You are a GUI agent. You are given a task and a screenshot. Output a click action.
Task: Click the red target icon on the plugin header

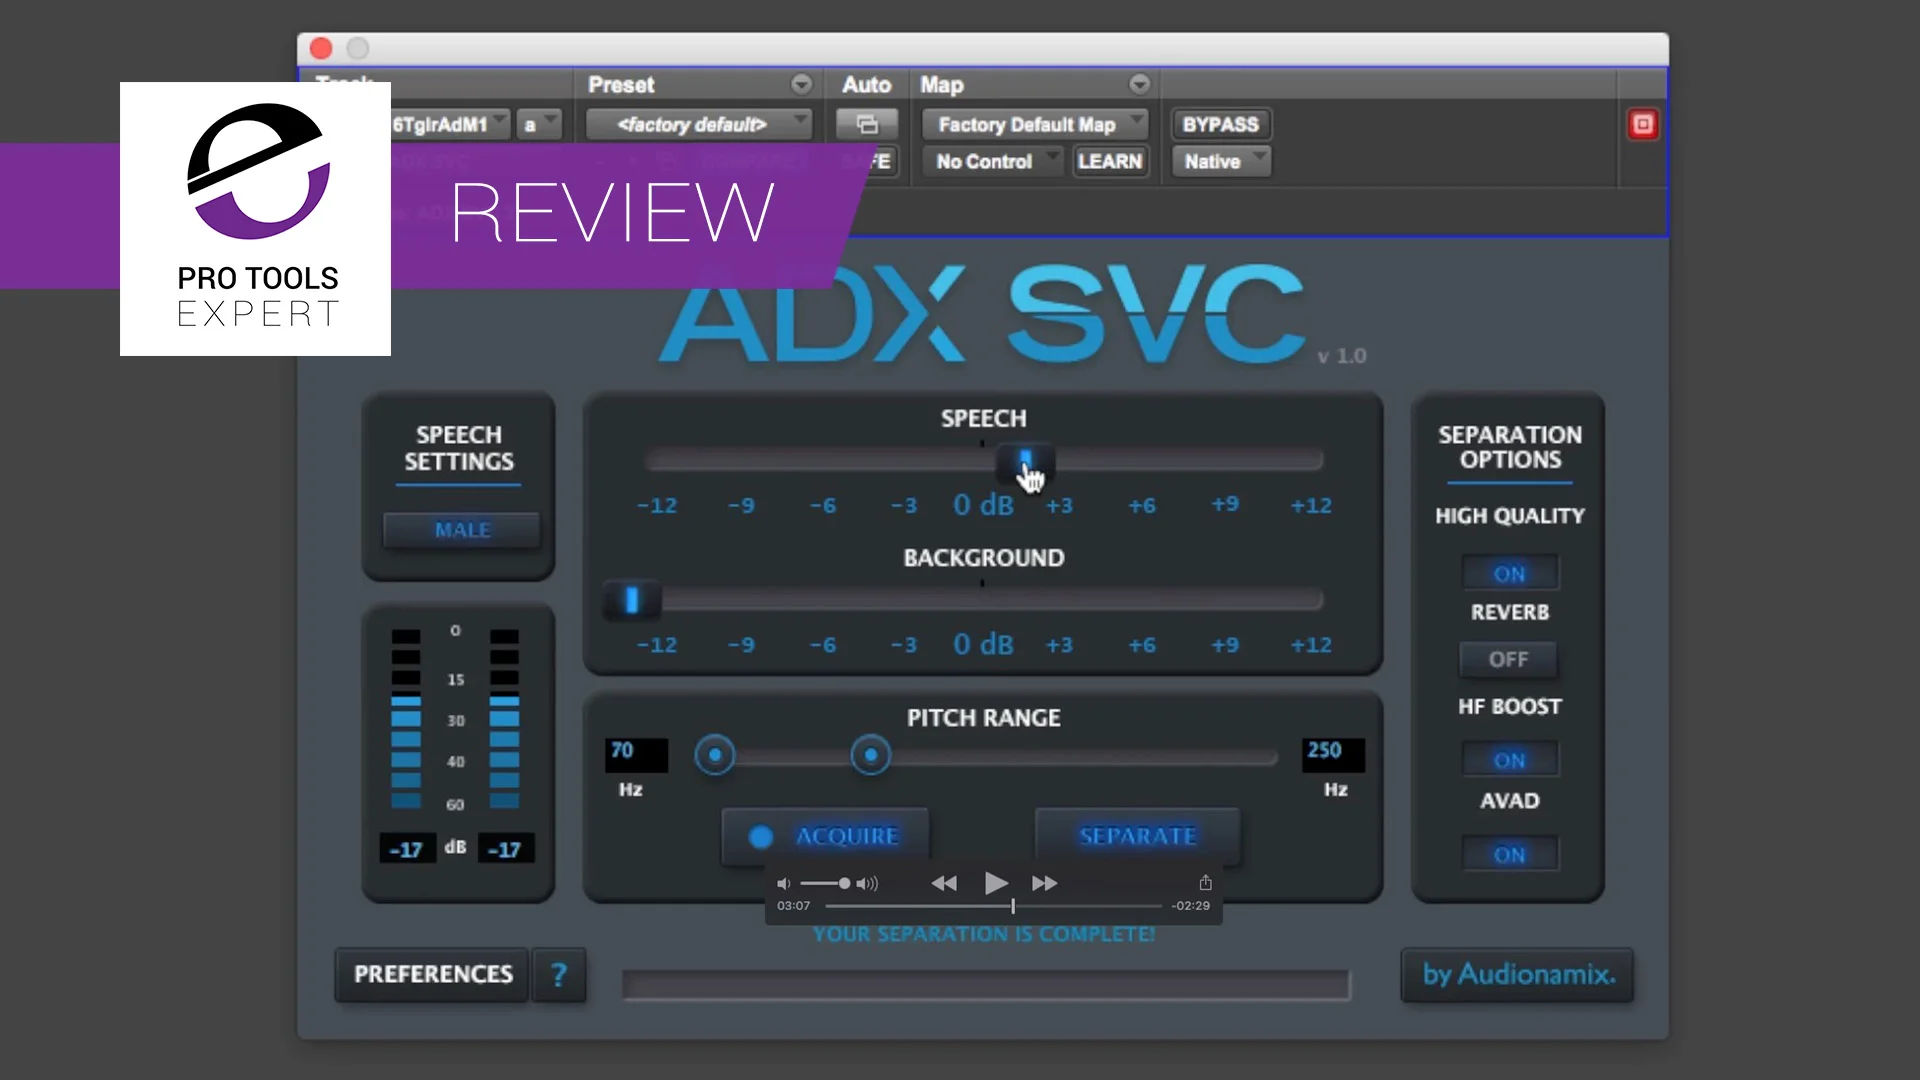(x=1642, y=124)
